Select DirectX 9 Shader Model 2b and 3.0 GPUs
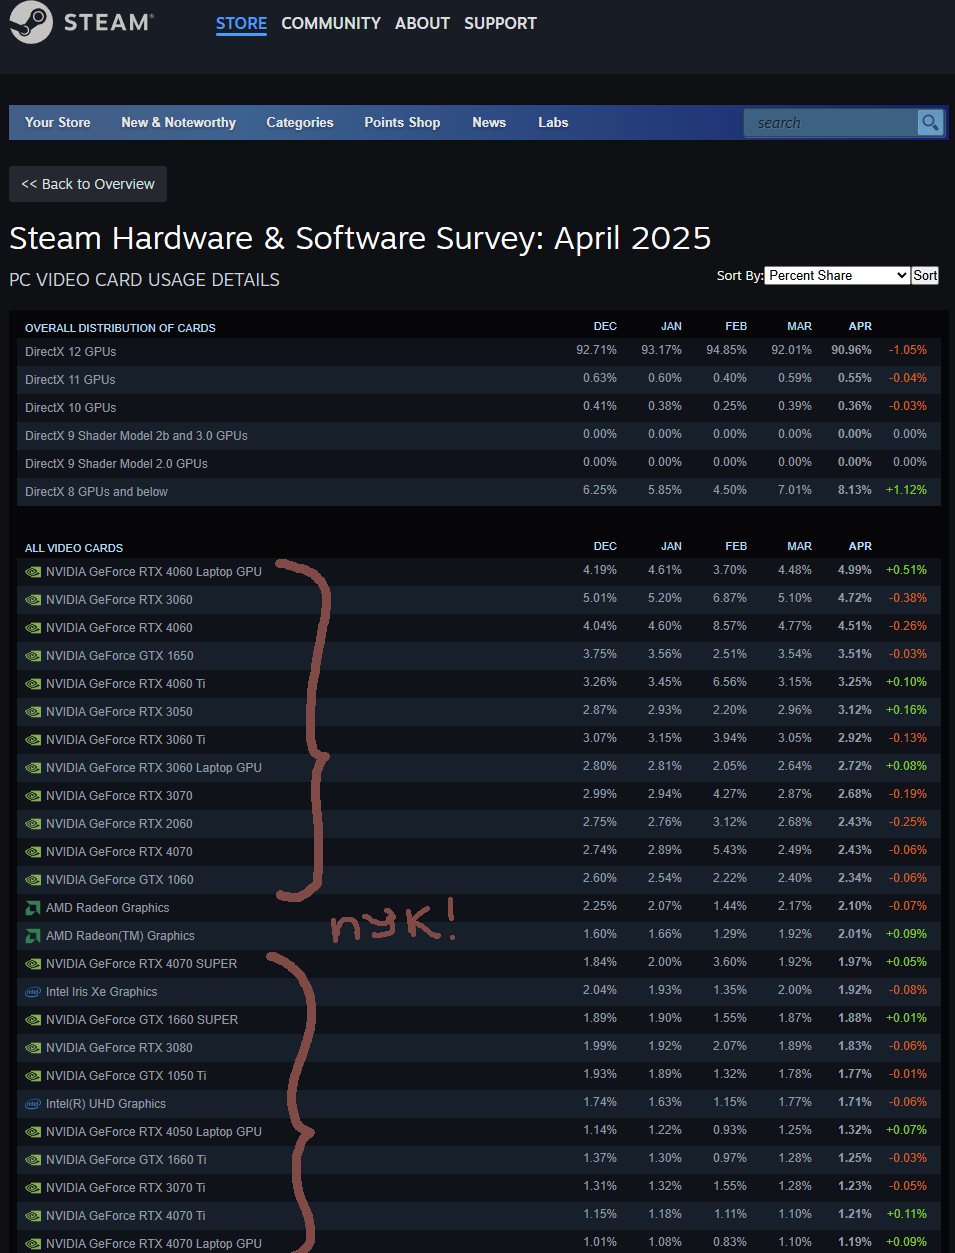Viewport: 955px width, 1253px height. (x=136, y=436)
